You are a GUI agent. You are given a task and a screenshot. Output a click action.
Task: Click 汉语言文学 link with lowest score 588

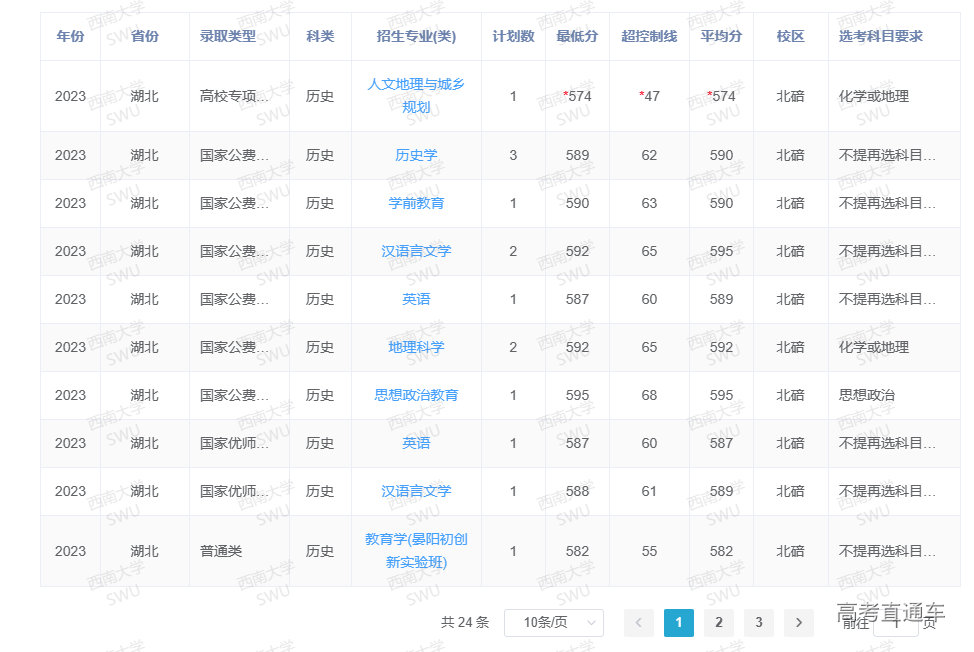(416, 491)
